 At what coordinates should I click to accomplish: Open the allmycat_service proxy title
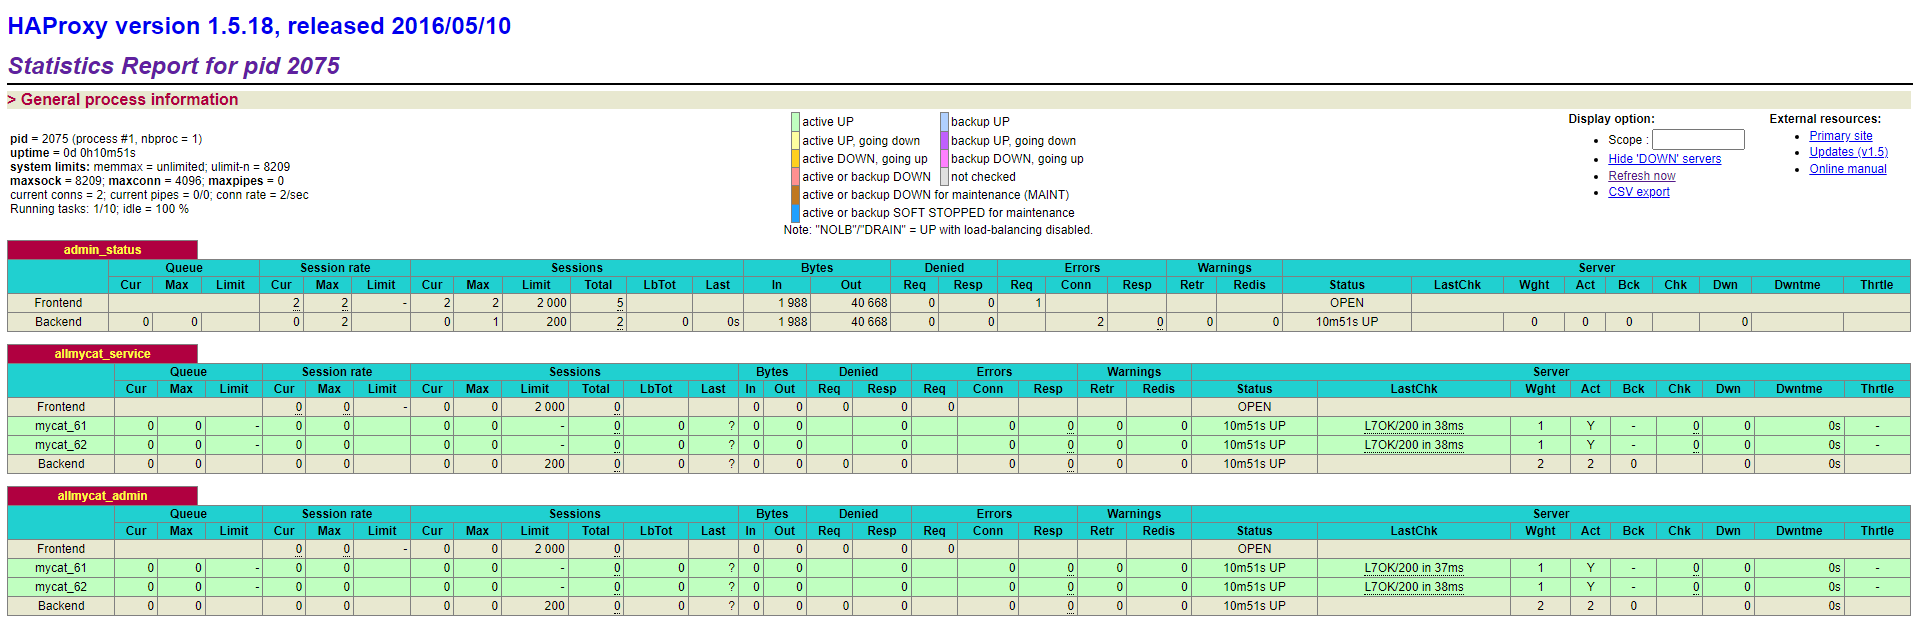tap(102, 354)
